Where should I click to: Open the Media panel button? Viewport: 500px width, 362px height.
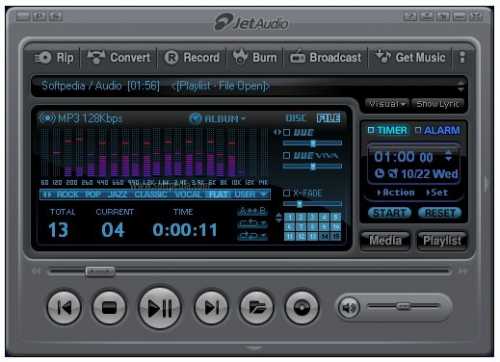coord(385,240)
